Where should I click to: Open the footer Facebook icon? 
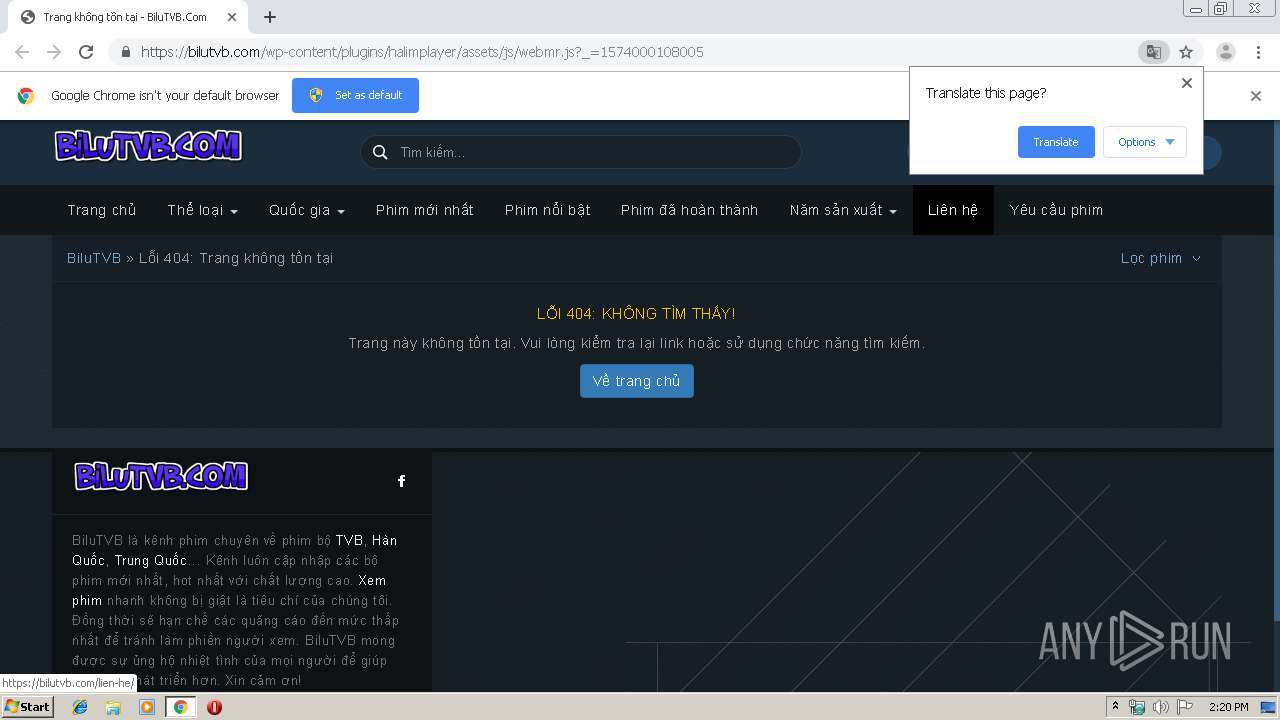pyautogui.click(x=401, y=481)
